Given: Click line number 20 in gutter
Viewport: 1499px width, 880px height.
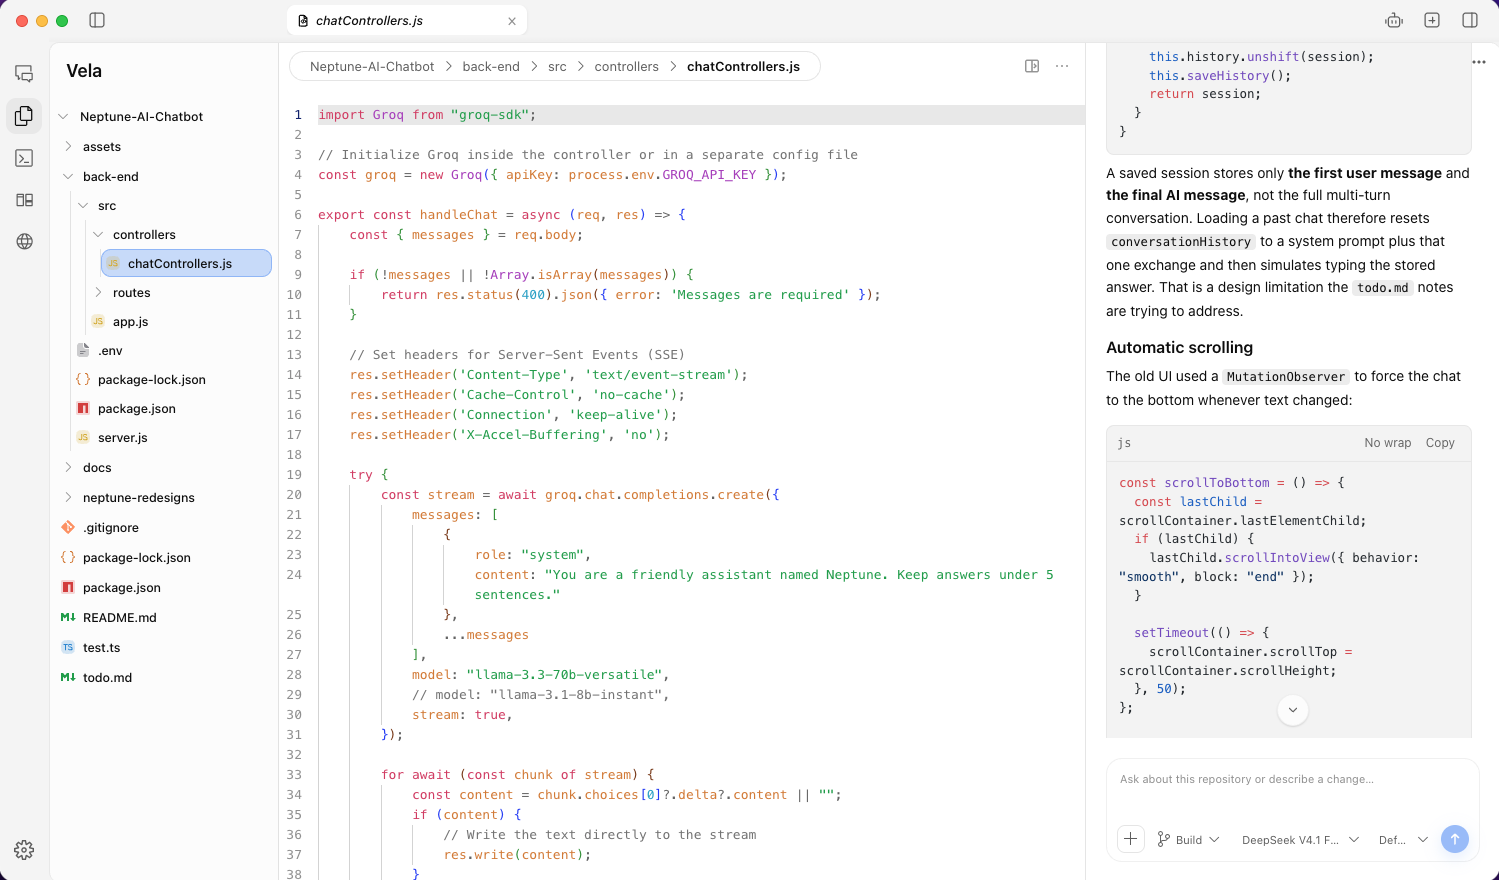Looking at the screenshot, I should point(294,495).
